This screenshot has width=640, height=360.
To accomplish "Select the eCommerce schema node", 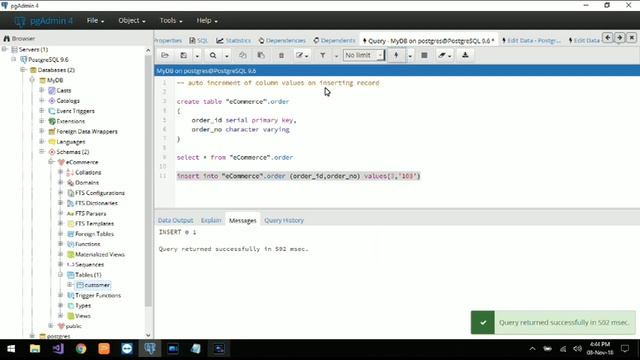I will [x=82, y=162].
